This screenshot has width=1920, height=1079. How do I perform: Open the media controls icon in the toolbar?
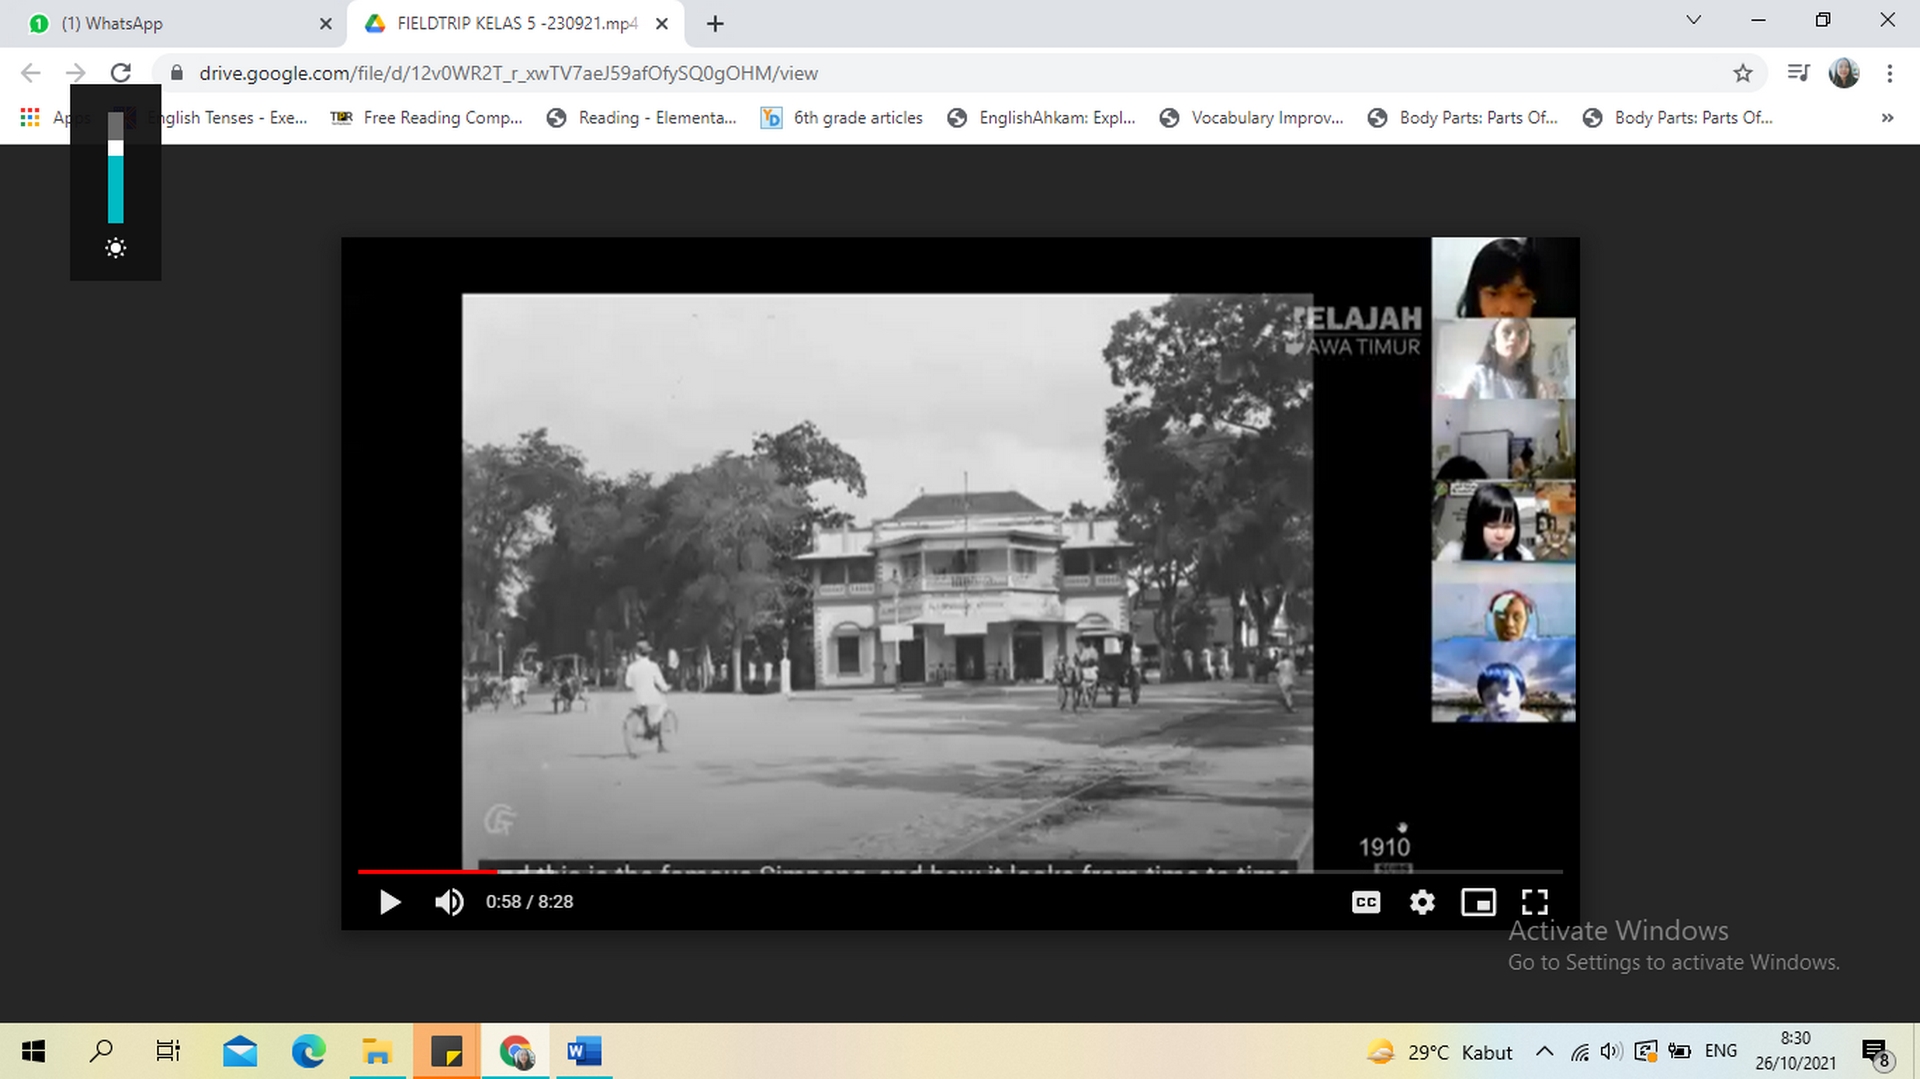[1798, 73]
